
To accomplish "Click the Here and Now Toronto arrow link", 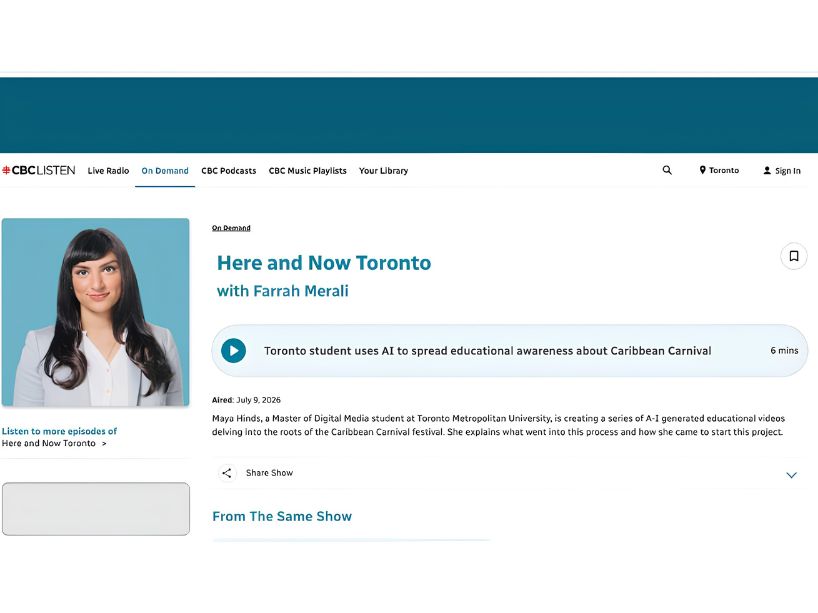I will pyautogui.click(x=54, y=443).
